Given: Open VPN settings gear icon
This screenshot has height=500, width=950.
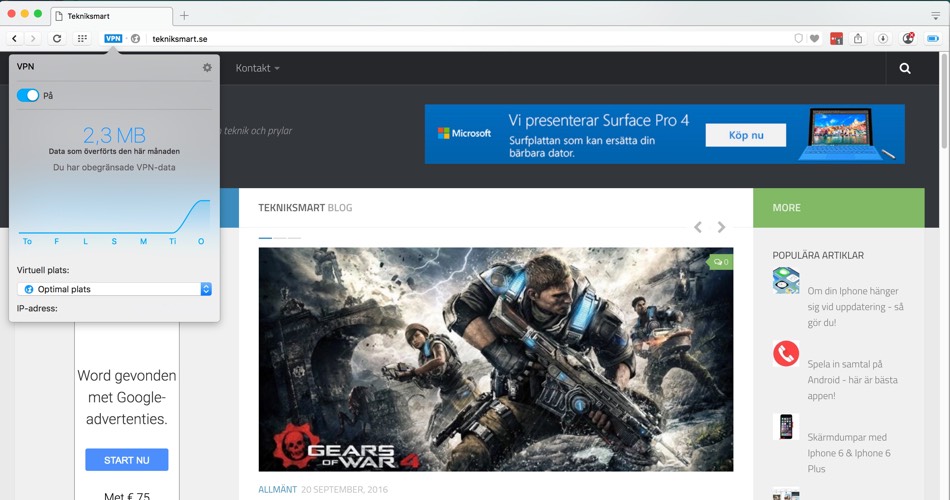Looking at the screenshot, I should 207,68.
